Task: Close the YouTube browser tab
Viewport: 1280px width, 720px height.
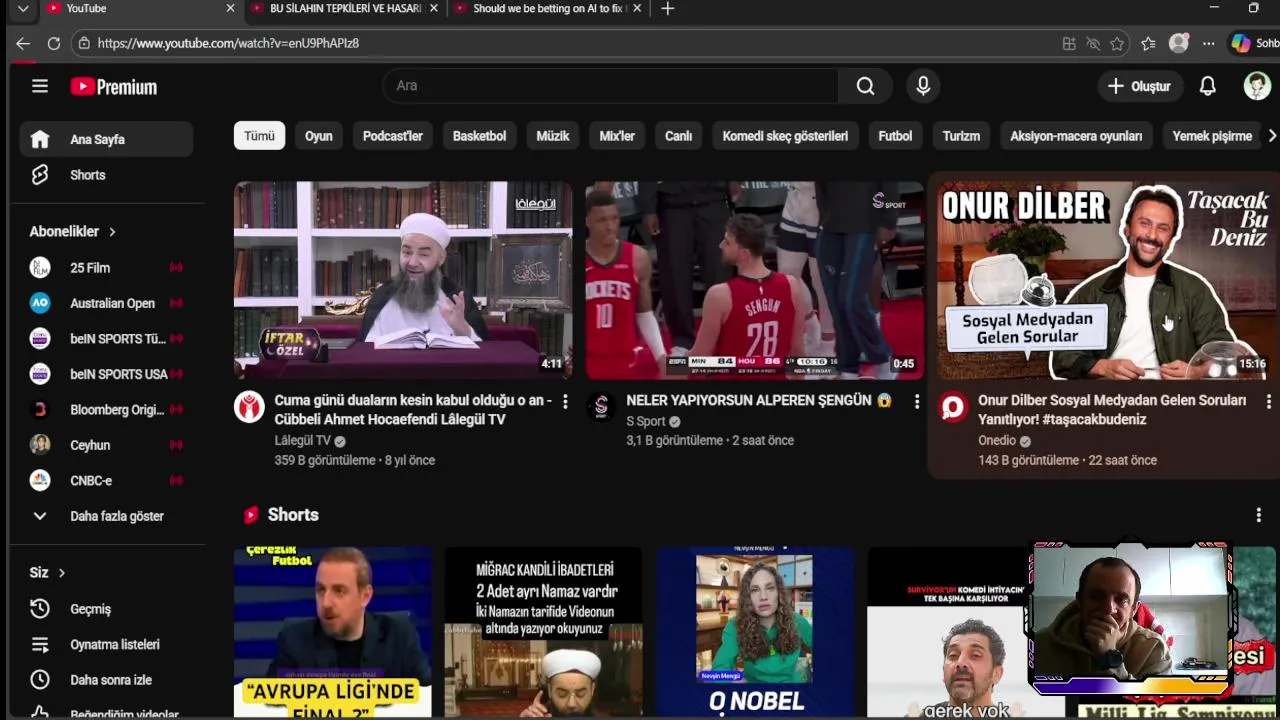Action: click(x=230, y=8)
